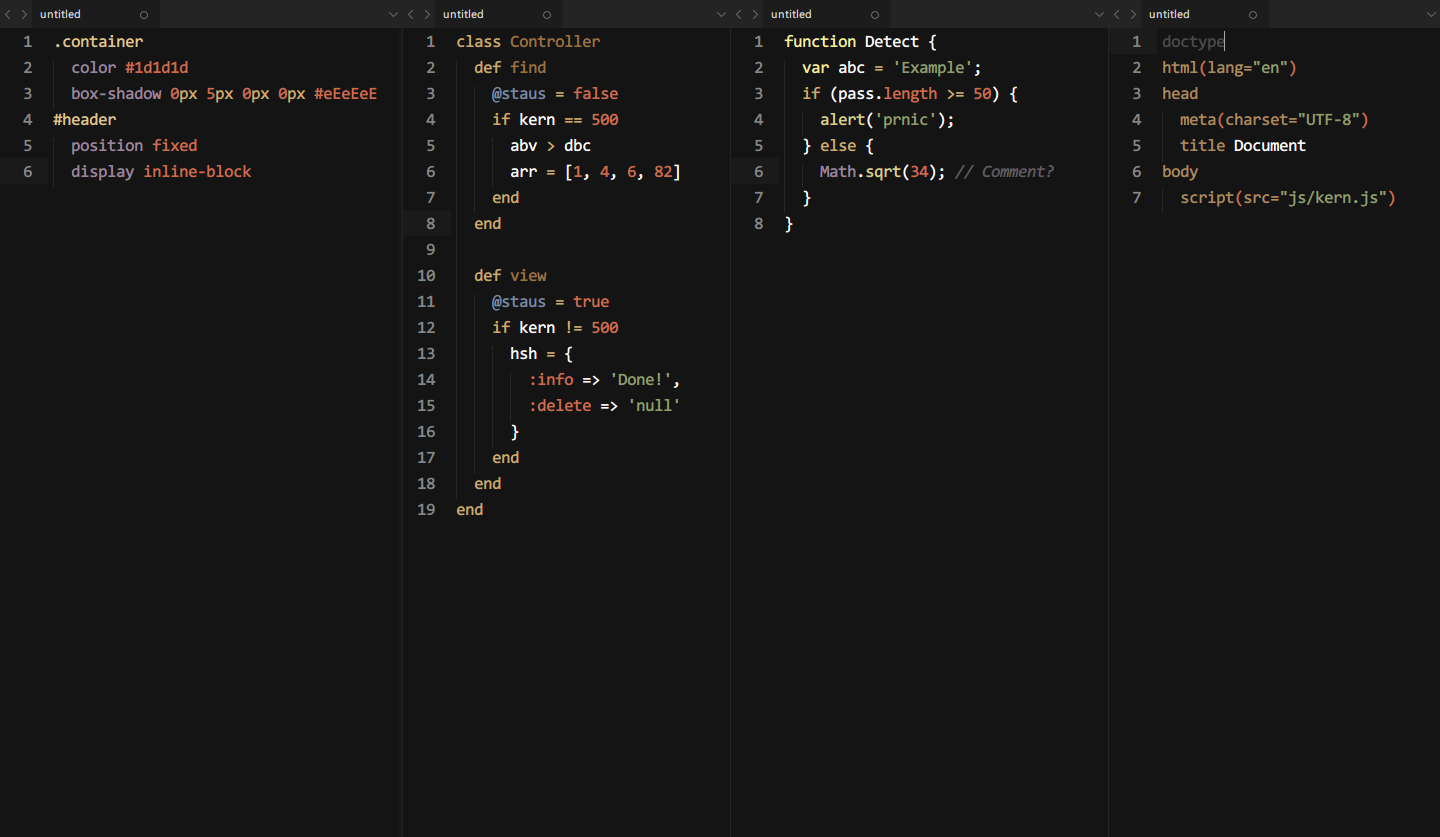Image resolution: width=1440 pixels, height=837 pixels.
Task: Open the tab list dropdown of the .container pane
Action: (393, 14)
